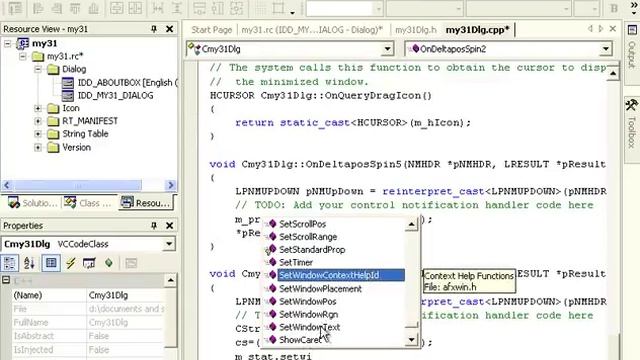640x360 pixels.
Task: Close the Resource View panel
Action: coord(169,29)
